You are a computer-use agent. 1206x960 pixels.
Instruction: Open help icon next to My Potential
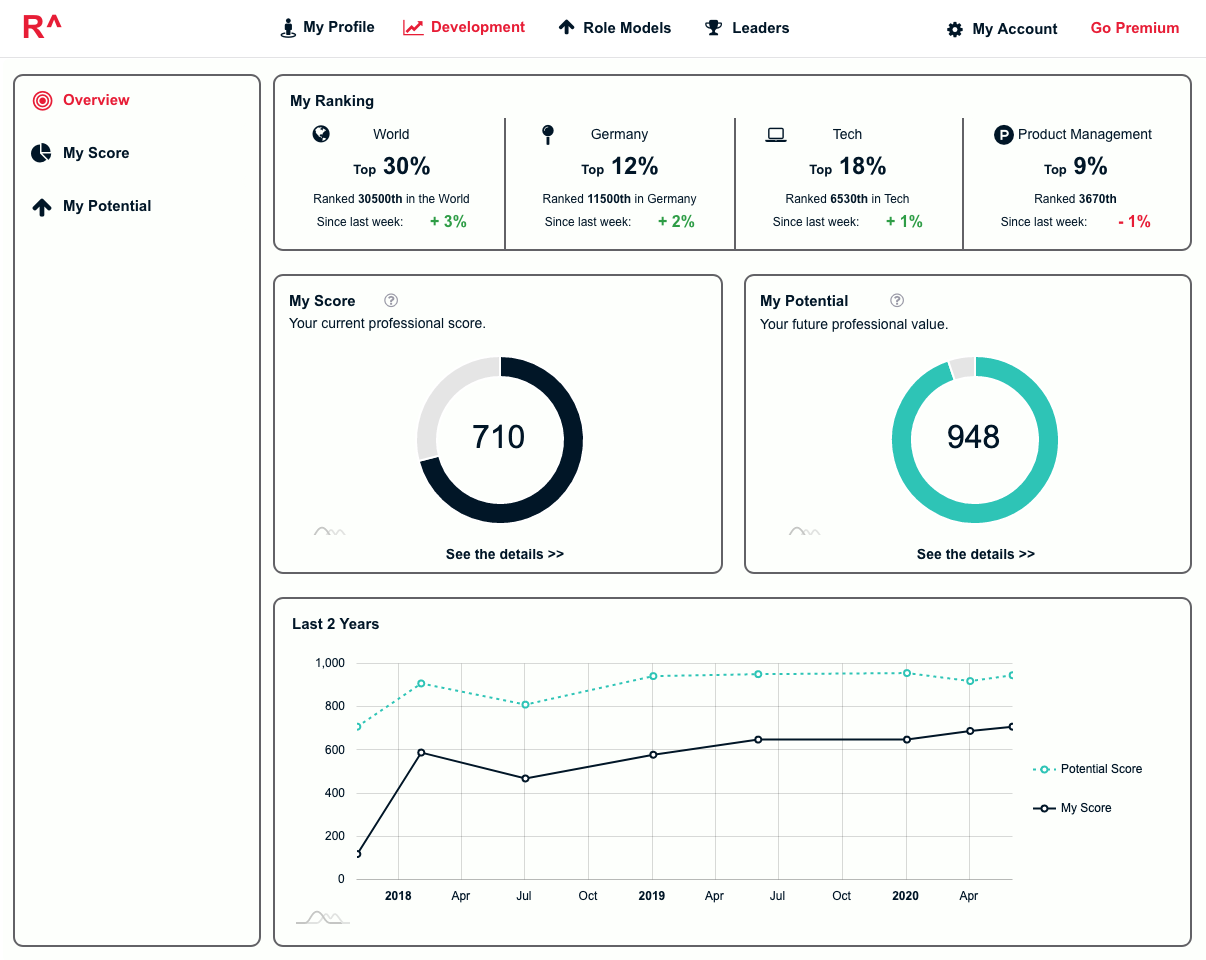pyautogui.click(x=897, y=300)
